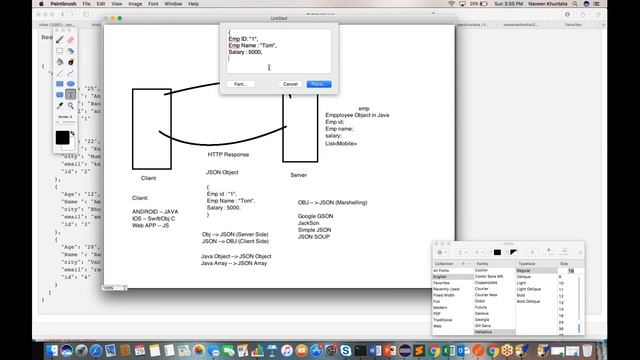
Task: Select the Eyedropper color picker tool
Action: pos(60,106)
